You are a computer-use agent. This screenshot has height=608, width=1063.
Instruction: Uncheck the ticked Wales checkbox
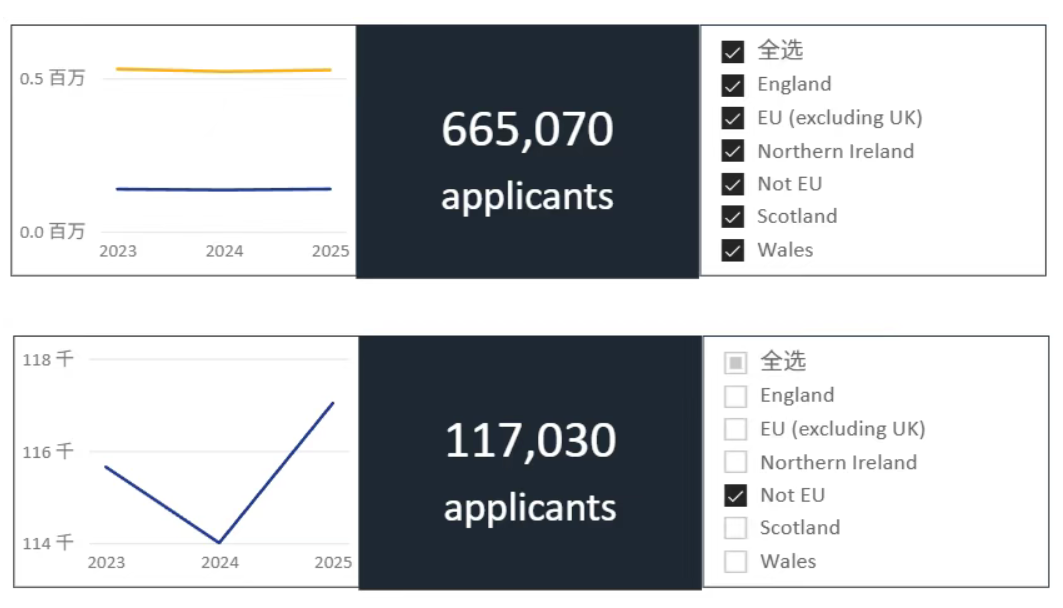[733, 250]
